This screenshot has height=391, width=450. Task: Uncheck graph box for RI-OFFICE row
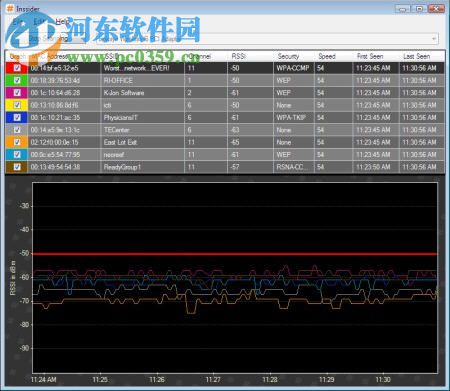(17, 80)
